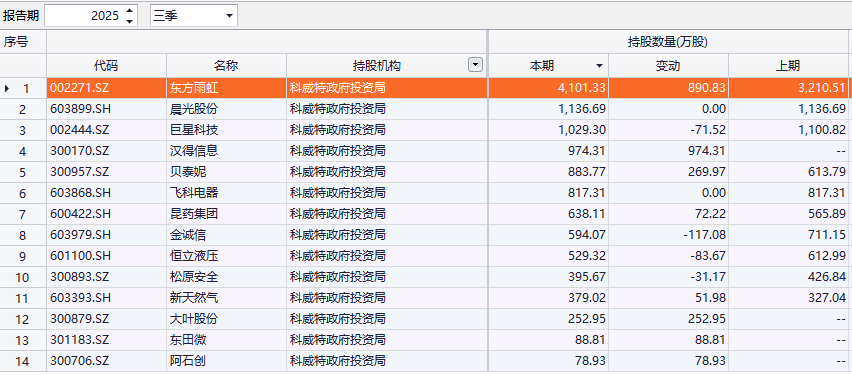Select stock code 600422.SH
This screenshot has height=375, width=852.
click(106, 214)
